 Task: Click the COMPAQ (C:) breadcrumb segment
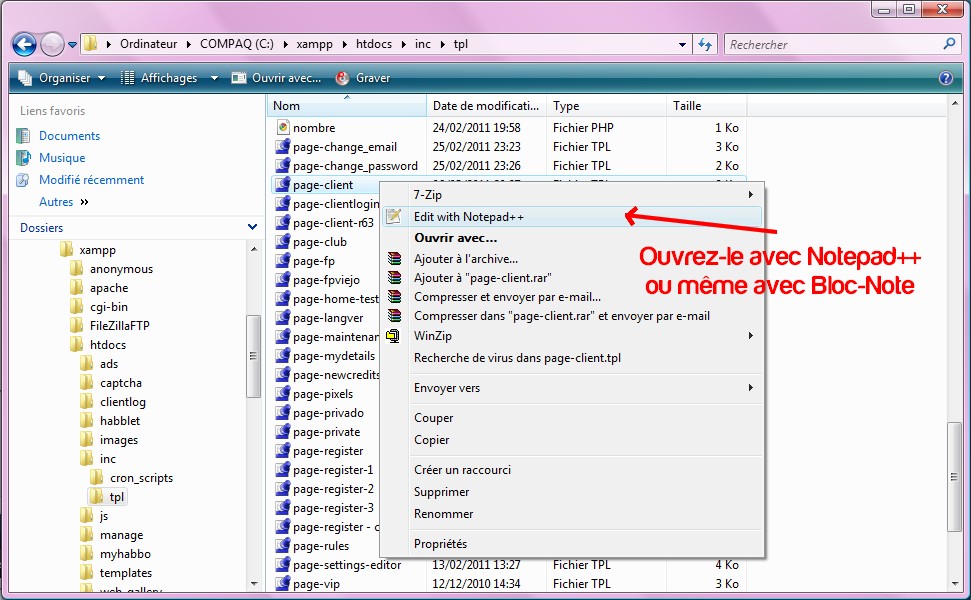click(237, 44)
